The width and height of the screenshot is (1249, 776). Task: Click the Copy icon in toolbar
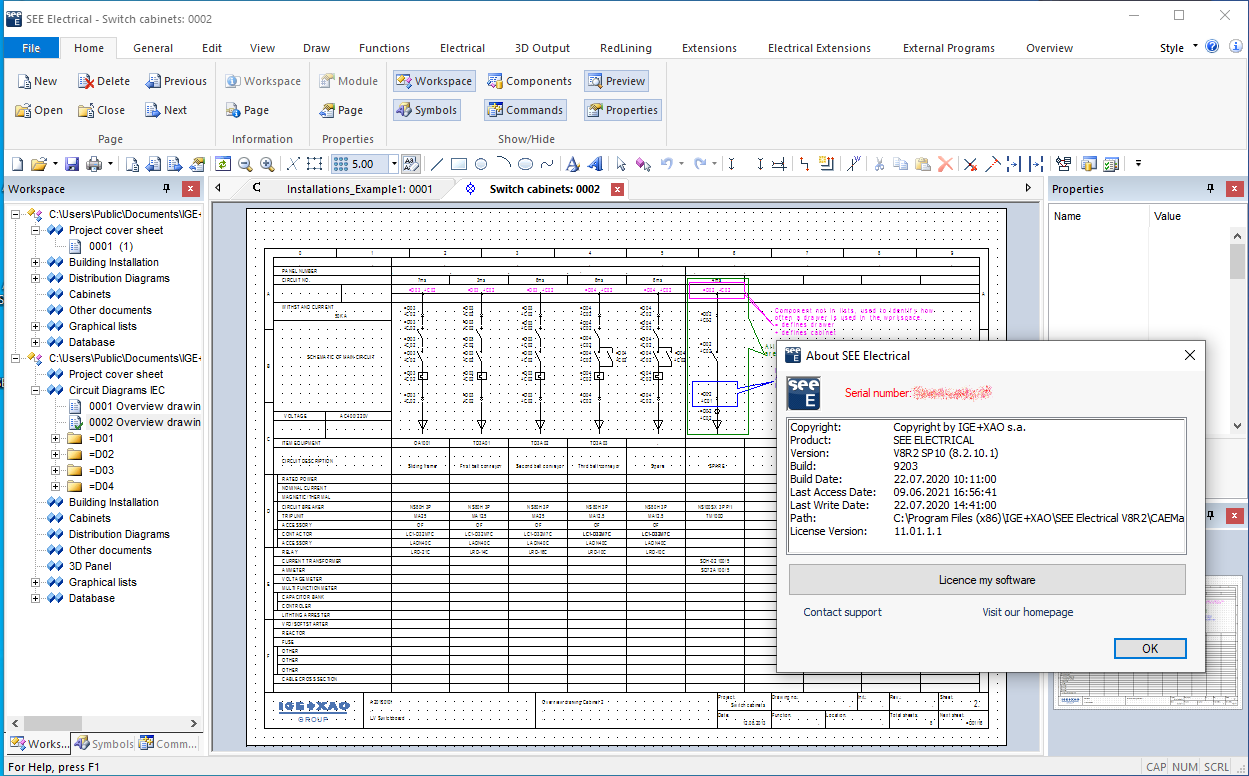(901, 164)
